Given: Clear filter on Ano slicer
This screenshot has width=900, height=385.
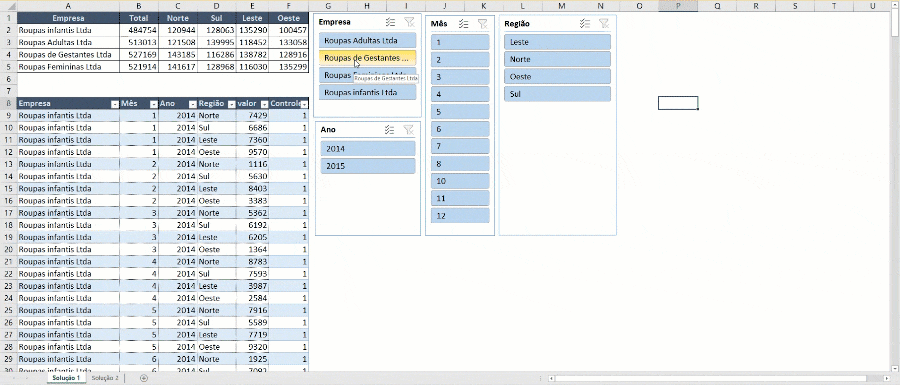Looking at the screenshot, I should pos(408,130).
